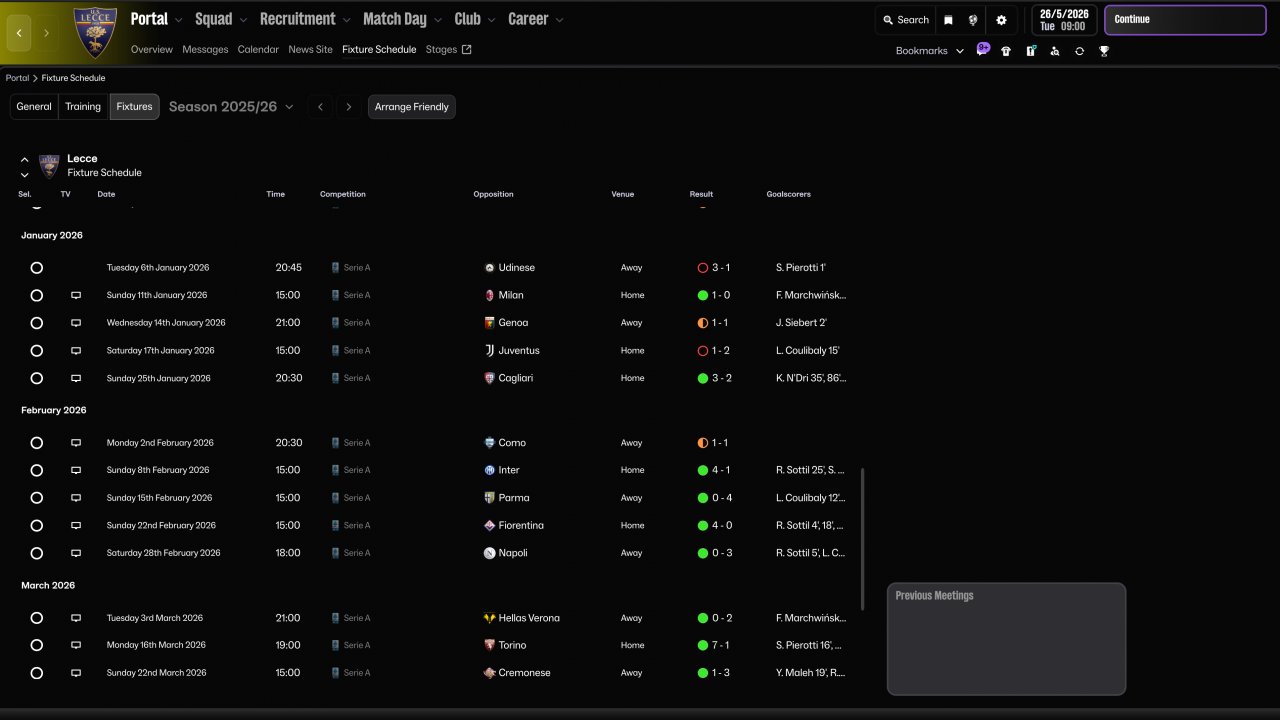Click the TV icon for the Milan fixture
The image size is (1280, 720).
[x=75, y=295]
